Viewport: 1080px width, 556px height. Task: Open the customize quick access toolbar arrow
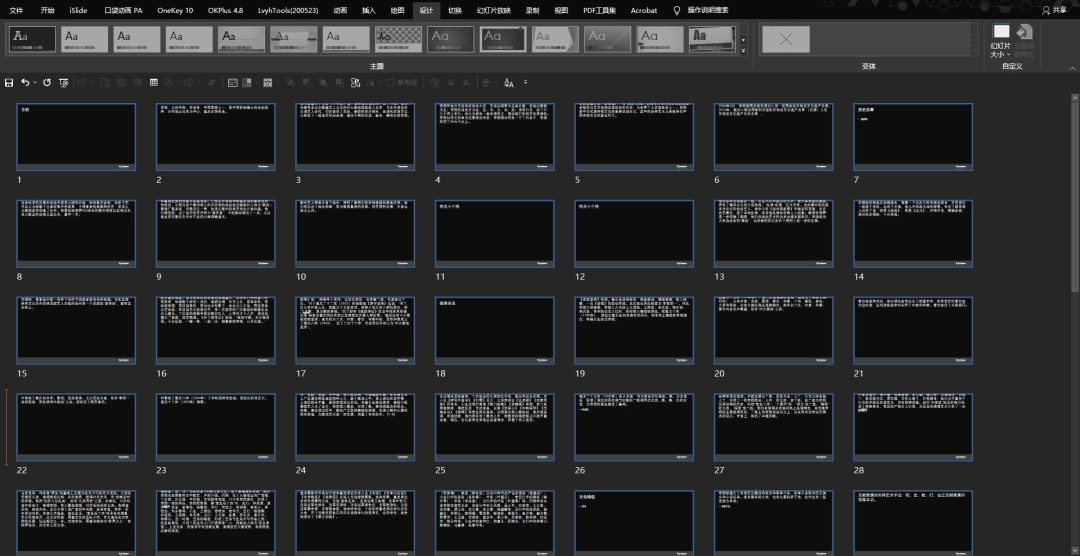click(x=526, y=83)
